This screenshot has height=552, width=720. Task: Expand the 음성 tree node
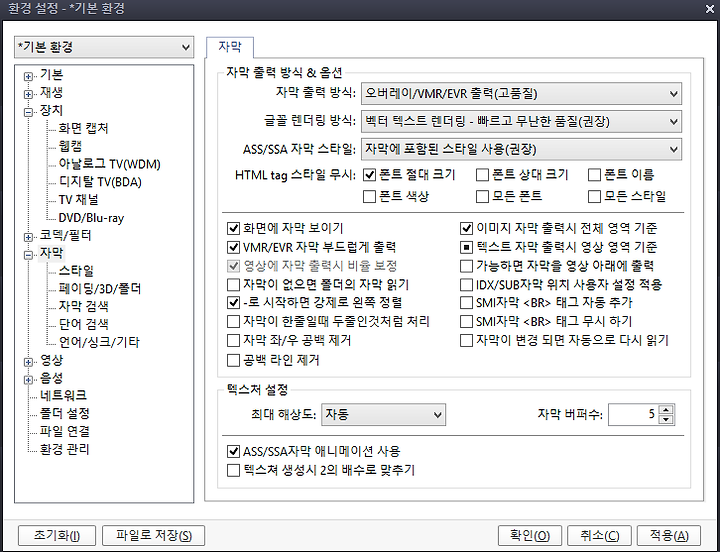(28, 380)
